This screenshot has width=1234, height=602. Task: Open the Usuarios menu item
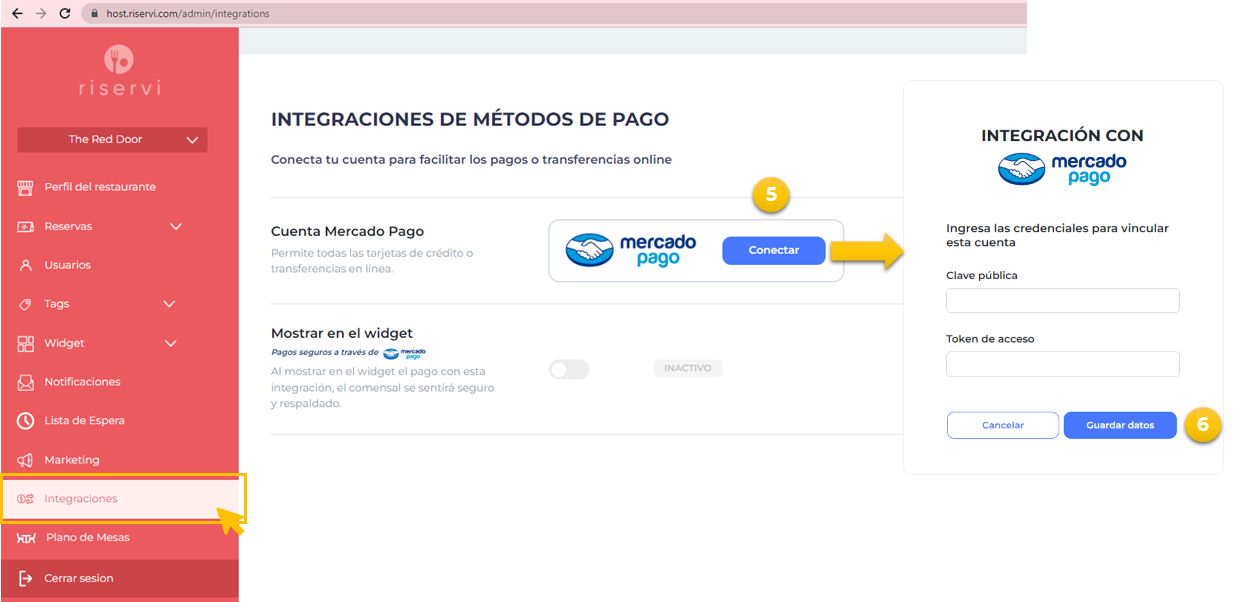point(67,265)
